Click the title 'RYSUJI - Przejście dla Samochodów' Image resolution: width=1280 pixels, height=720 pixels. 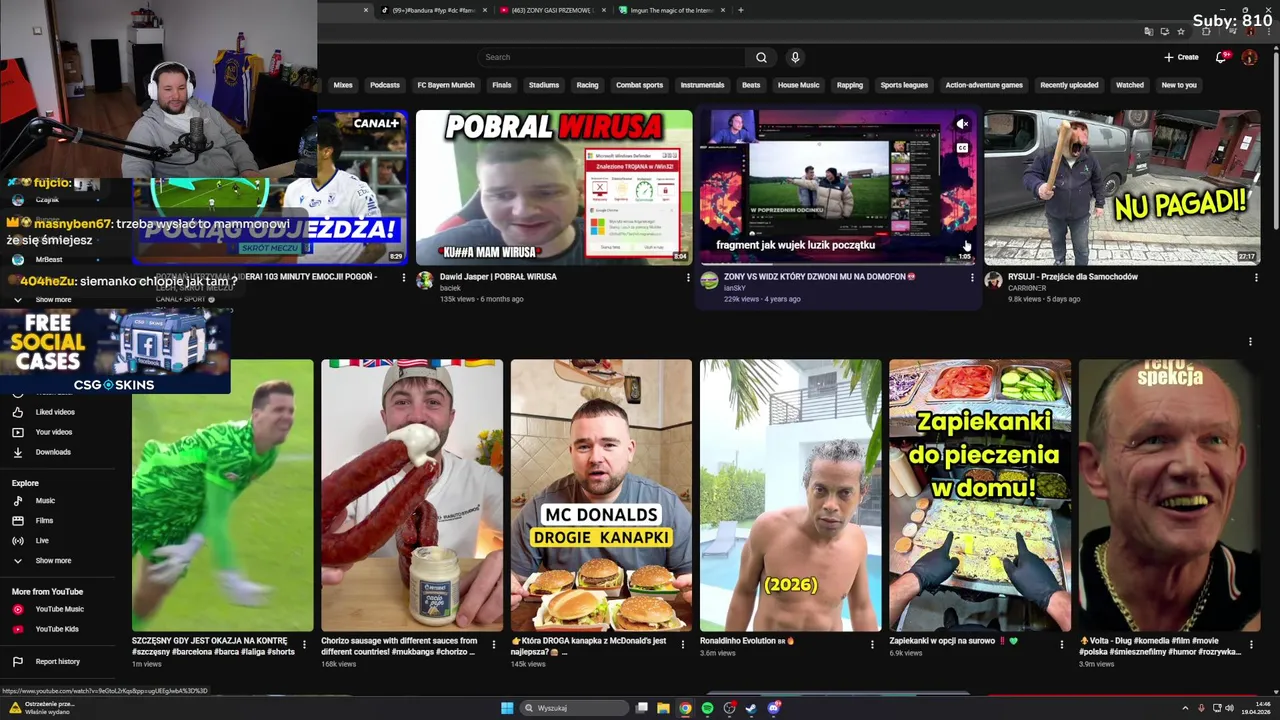[1073, 277]
